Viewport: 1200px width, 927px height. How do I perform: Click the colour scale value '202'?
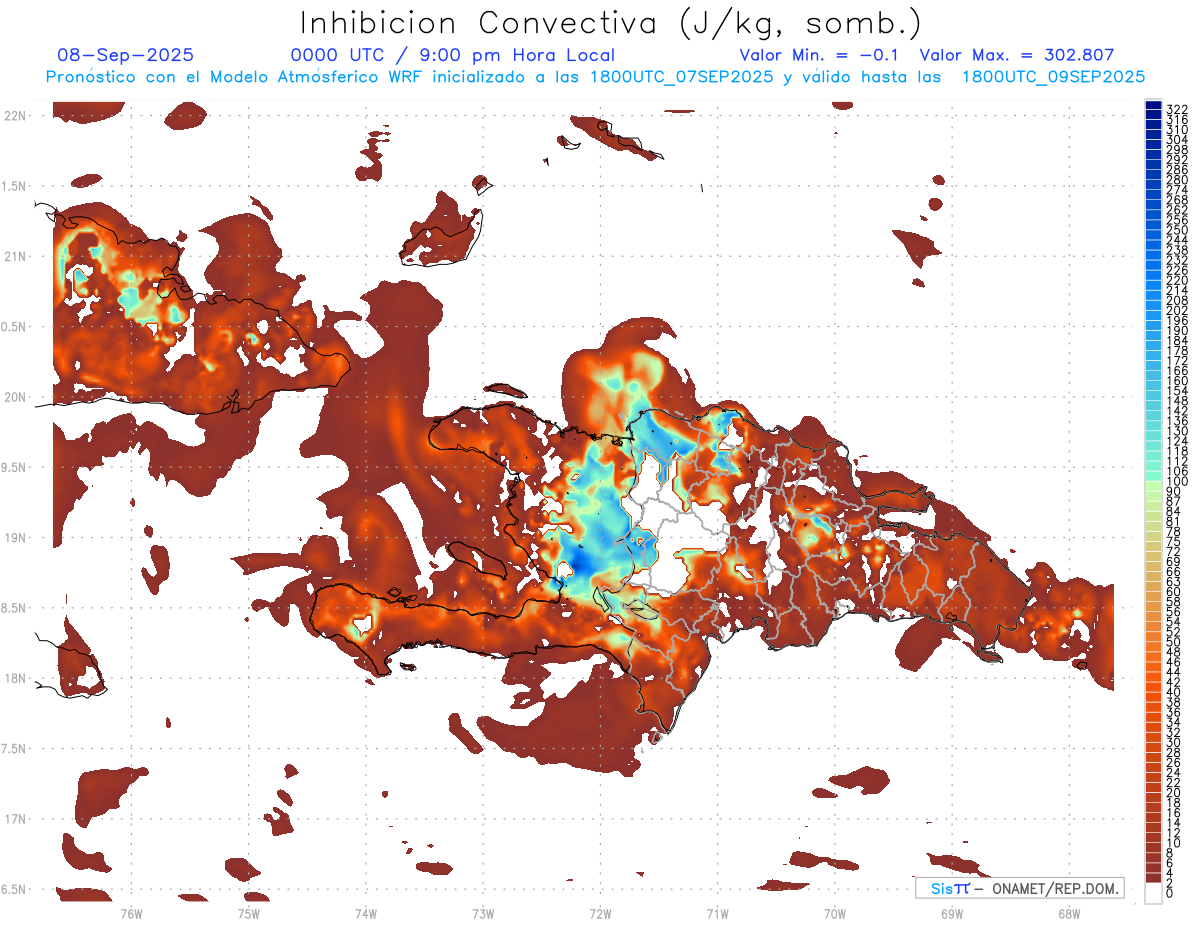[1177, 310]
